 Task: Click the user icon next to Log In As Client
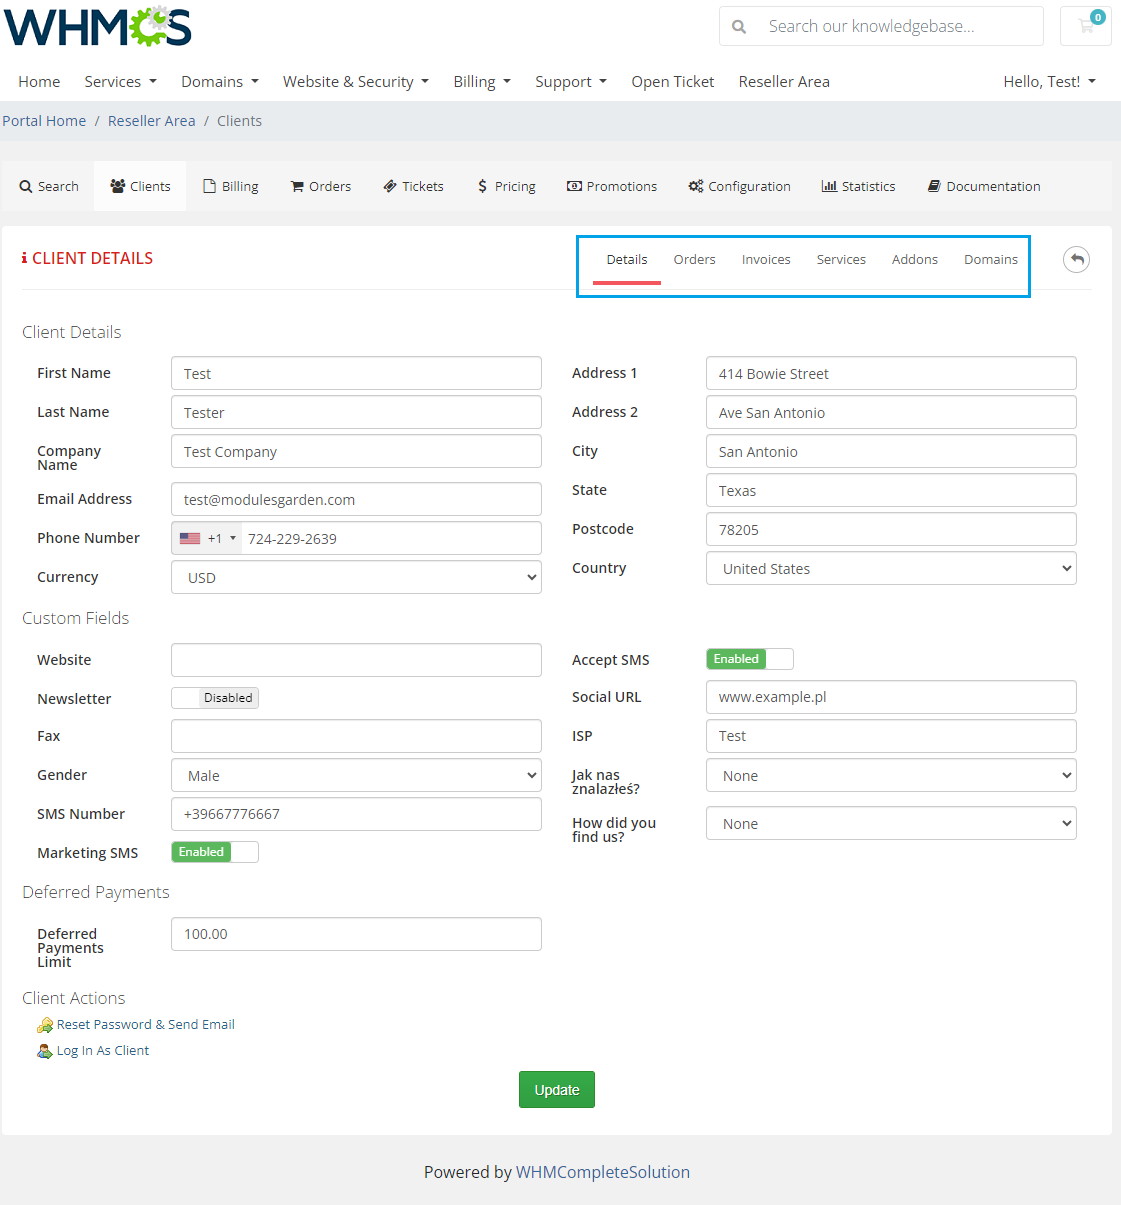click(x=45, y=1051)
